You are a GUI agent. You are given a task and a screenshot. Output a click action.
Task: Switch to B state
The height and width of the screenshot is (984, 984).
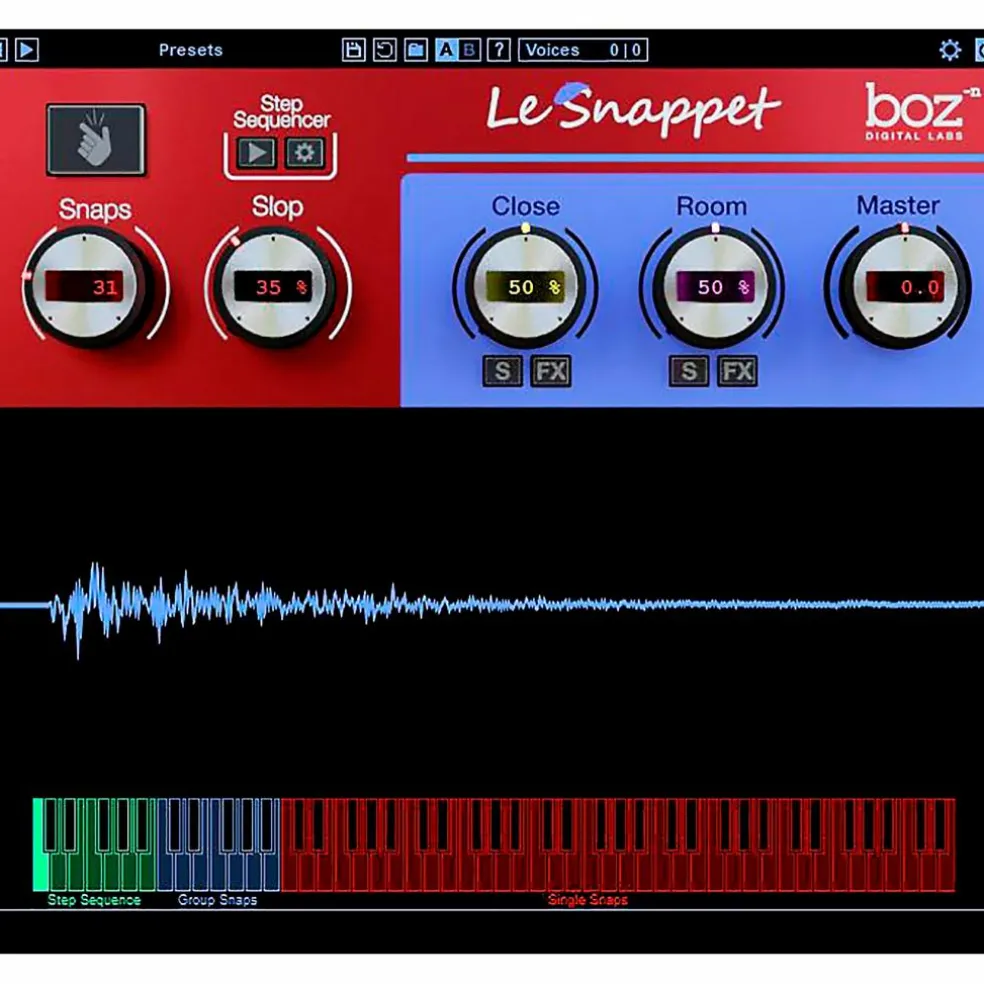[469, 50]
